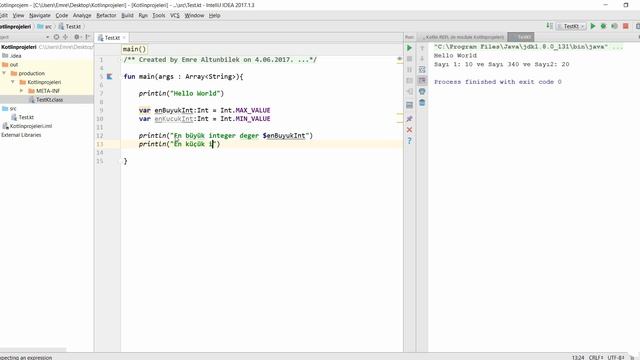Click the Run panel grey stop square
This screenshot has width=640, height=360.
[x=409, y=59]
